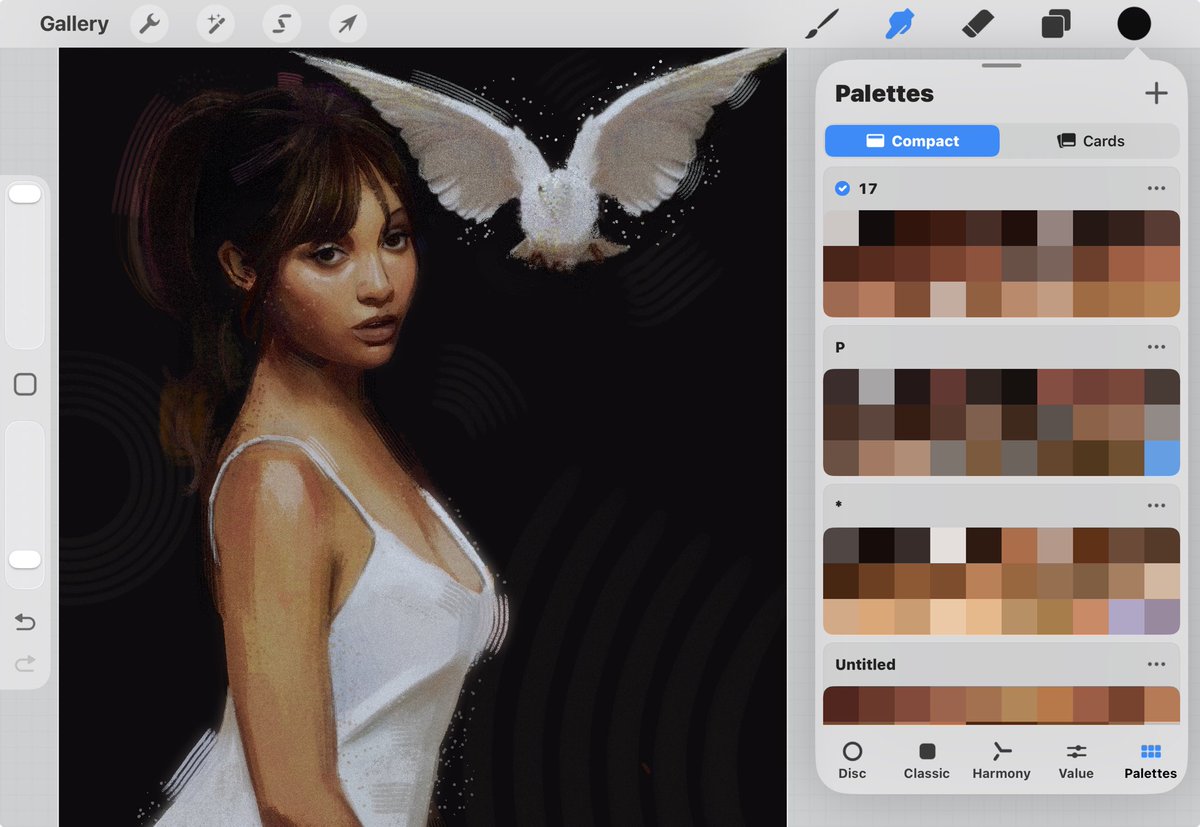Add a new palette with plus icon
This screenshot has width=1200, height=827.
point(1156,94)
